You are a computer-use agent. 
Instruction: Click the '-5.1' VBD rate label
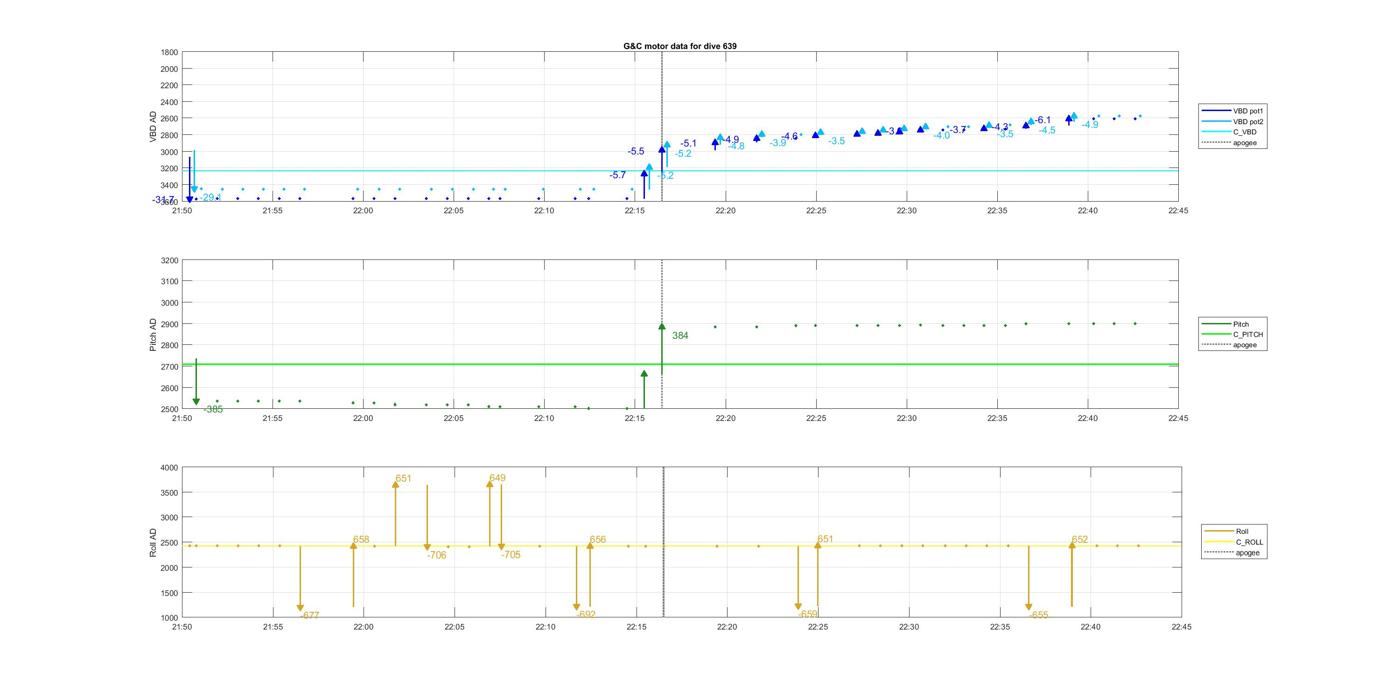(688, 143)
